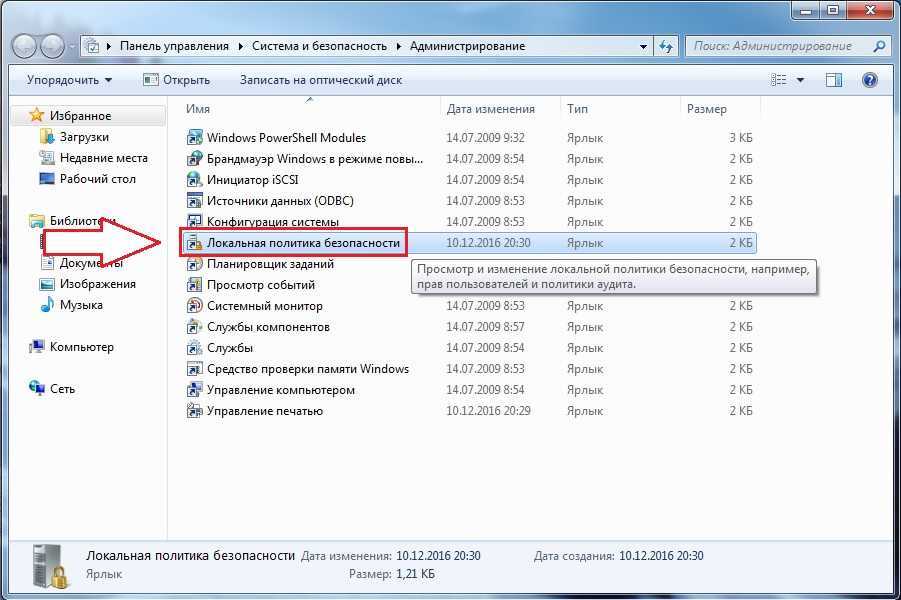Click the Панель управления breadcrumb
The height and width of the screenshot is (600, 901).
tap(174, 46)
